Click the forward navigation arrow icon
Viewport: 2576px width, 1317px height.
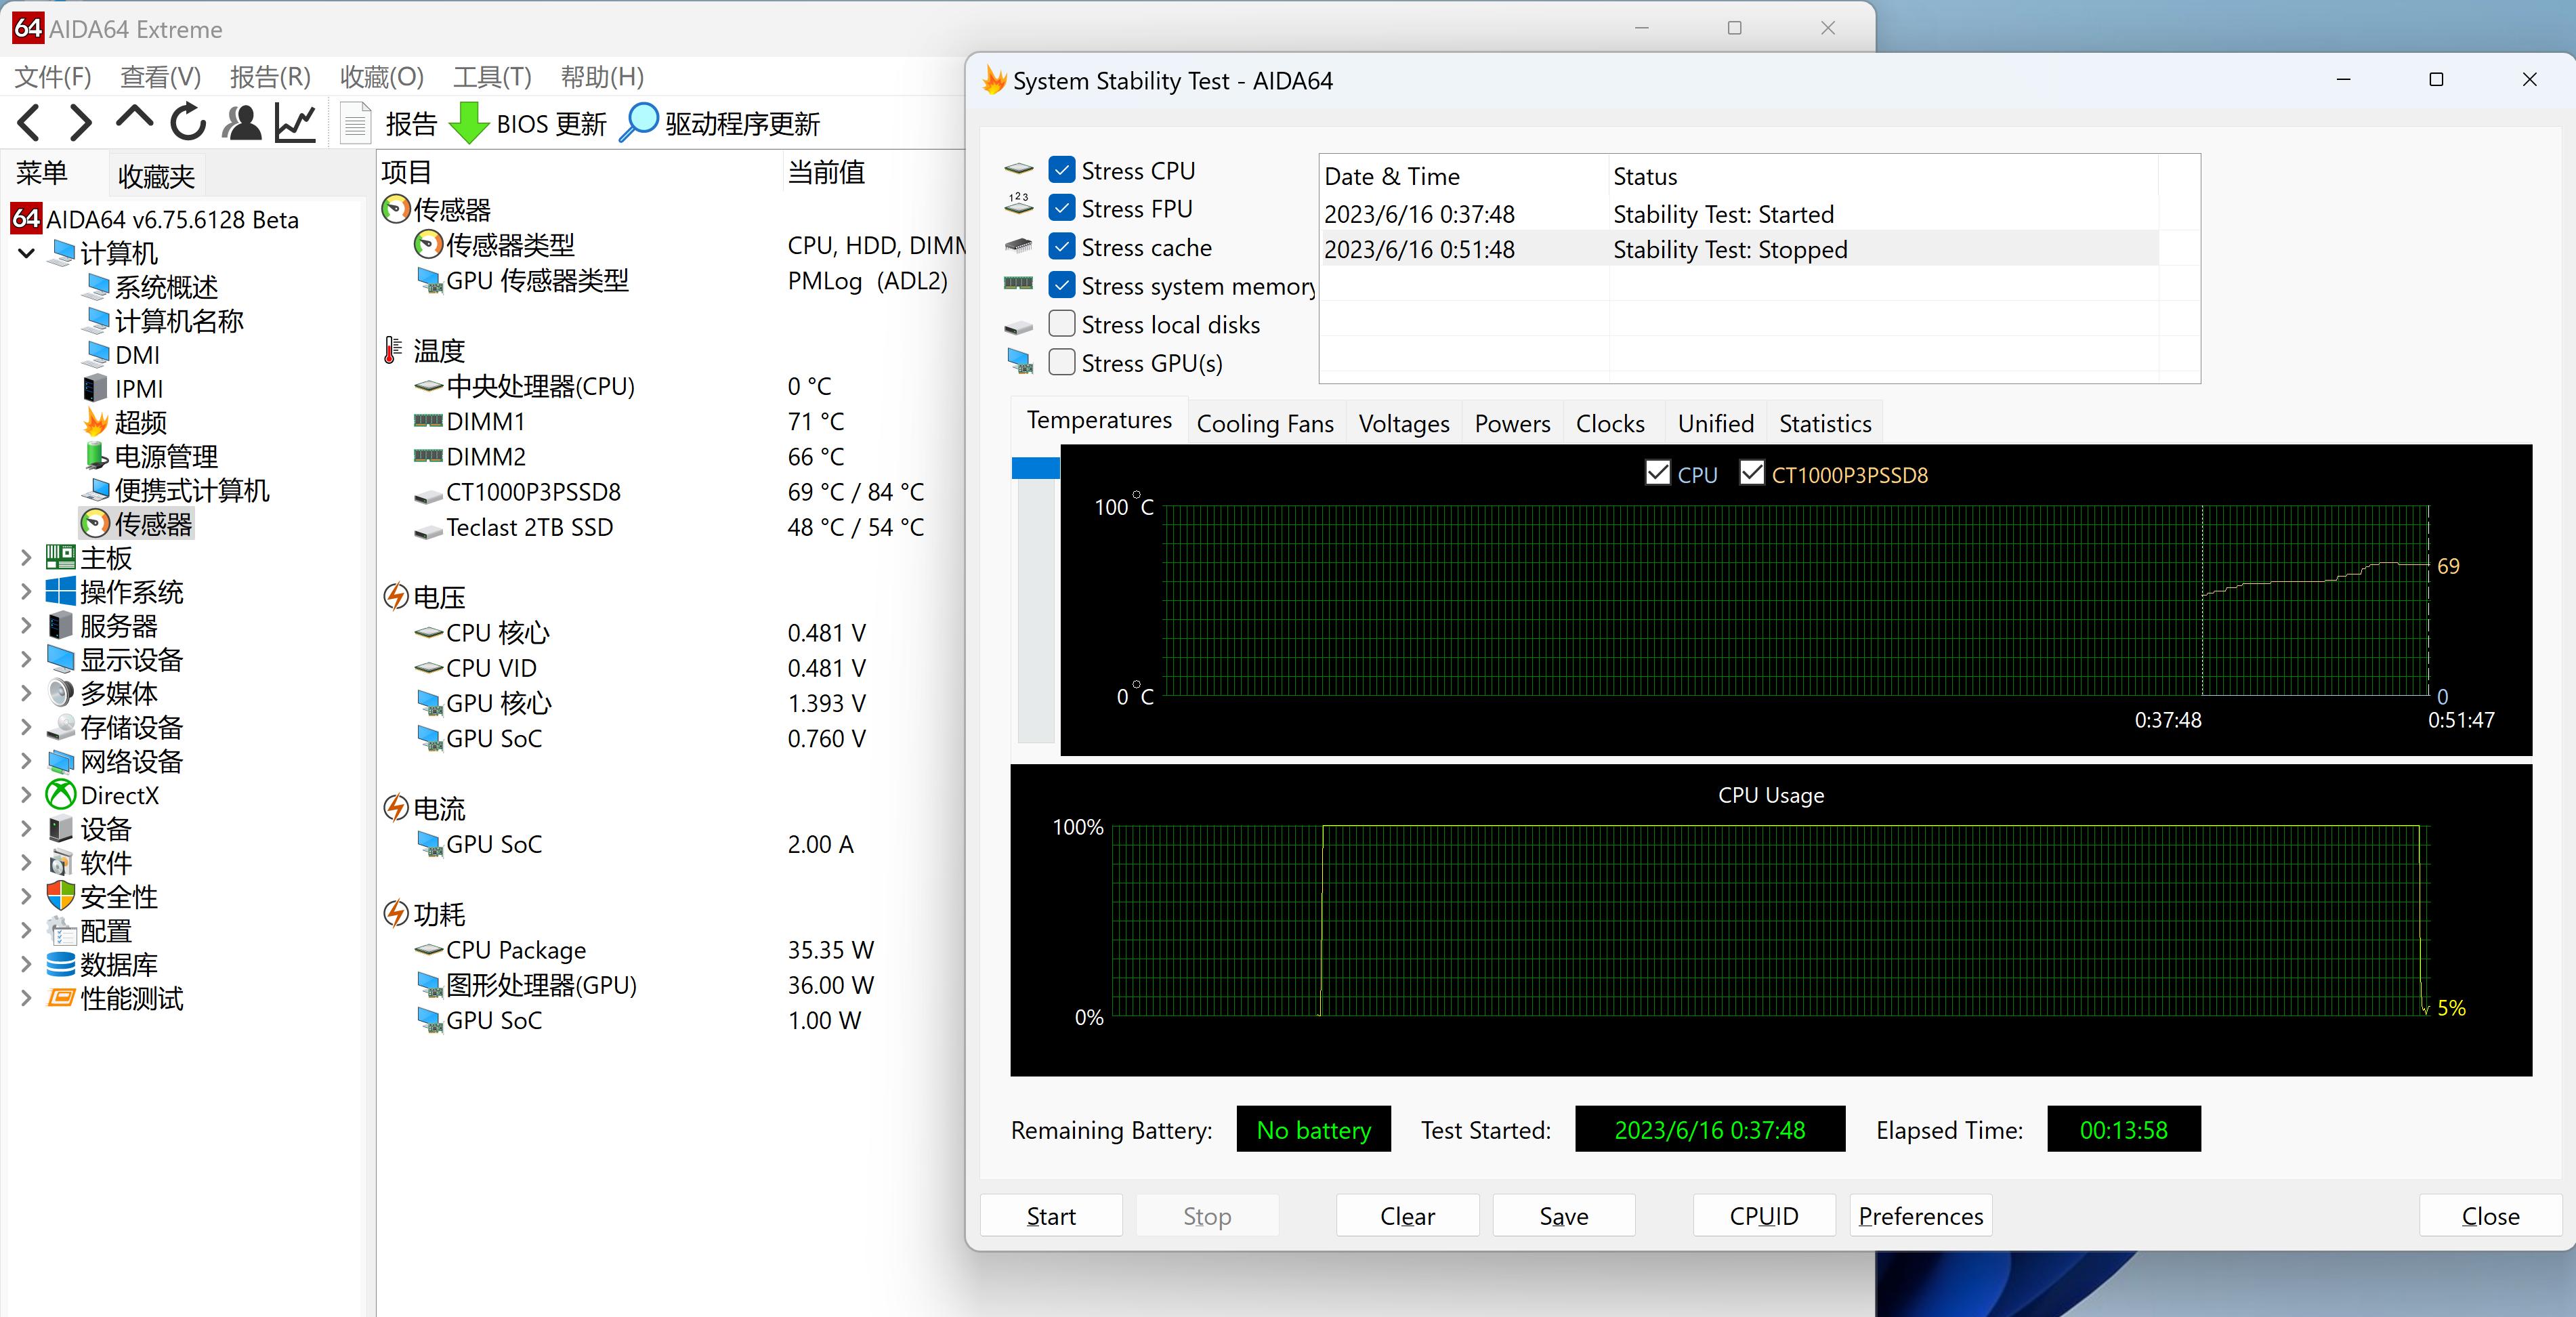coord(80,123)
